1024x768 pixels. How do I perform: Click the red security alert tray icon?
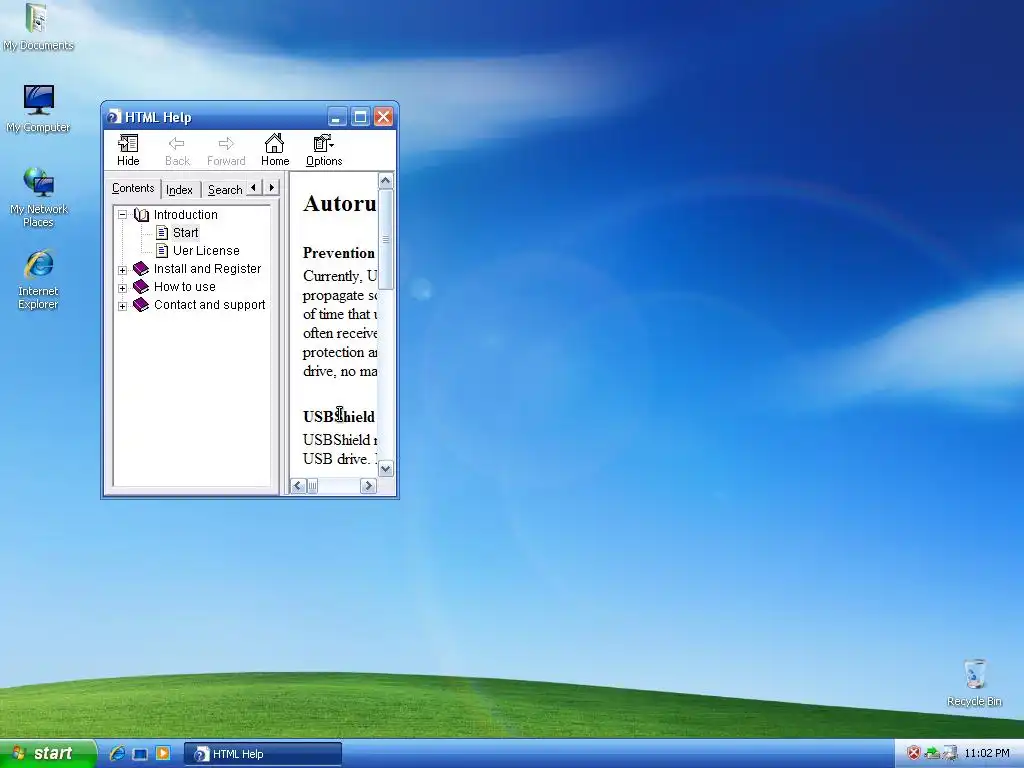(x=914, y=753)
